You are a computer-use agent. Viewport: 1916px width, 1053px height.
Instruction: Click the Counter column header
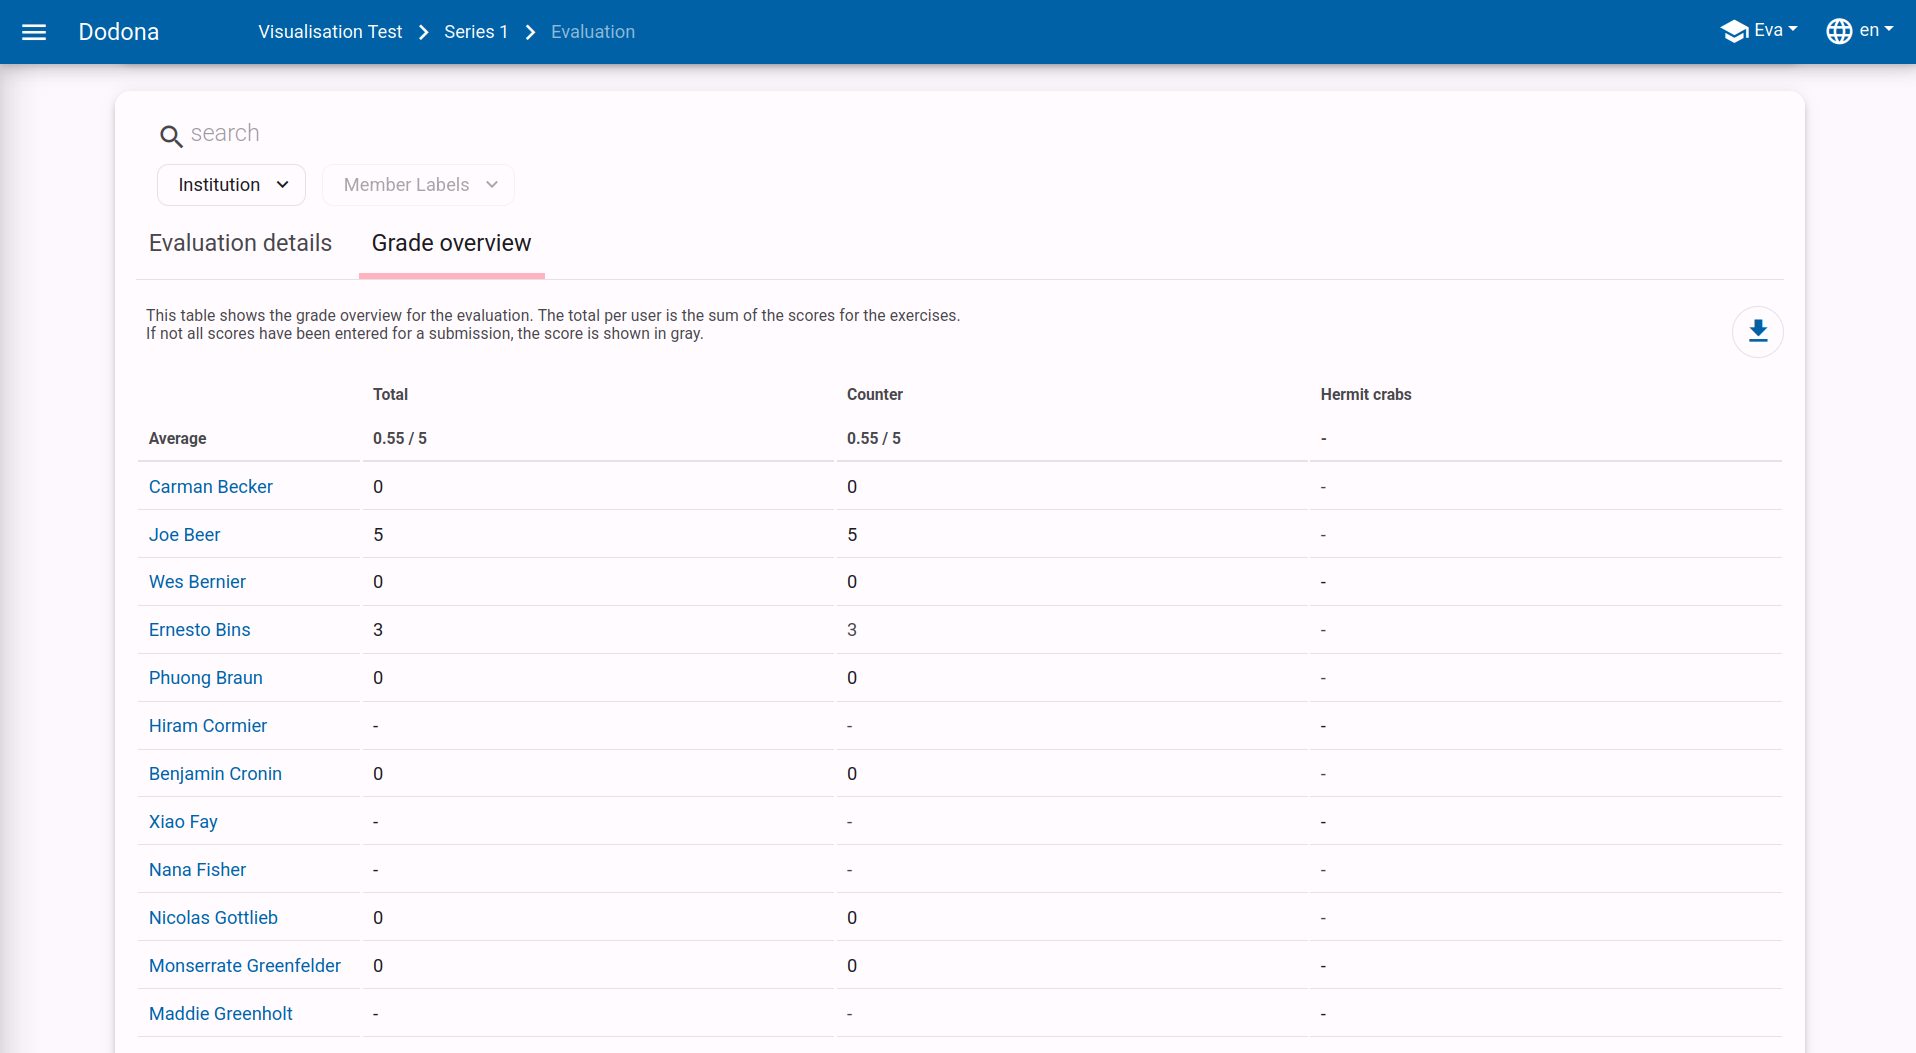tap(875, 395)
